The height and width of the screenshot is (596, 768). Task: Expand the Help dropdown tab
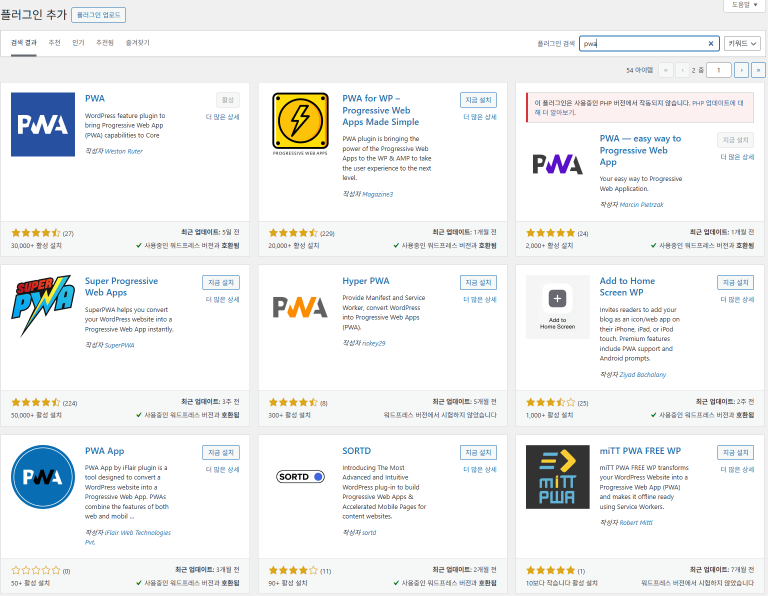pyautogui.click(x=744, y=5)
